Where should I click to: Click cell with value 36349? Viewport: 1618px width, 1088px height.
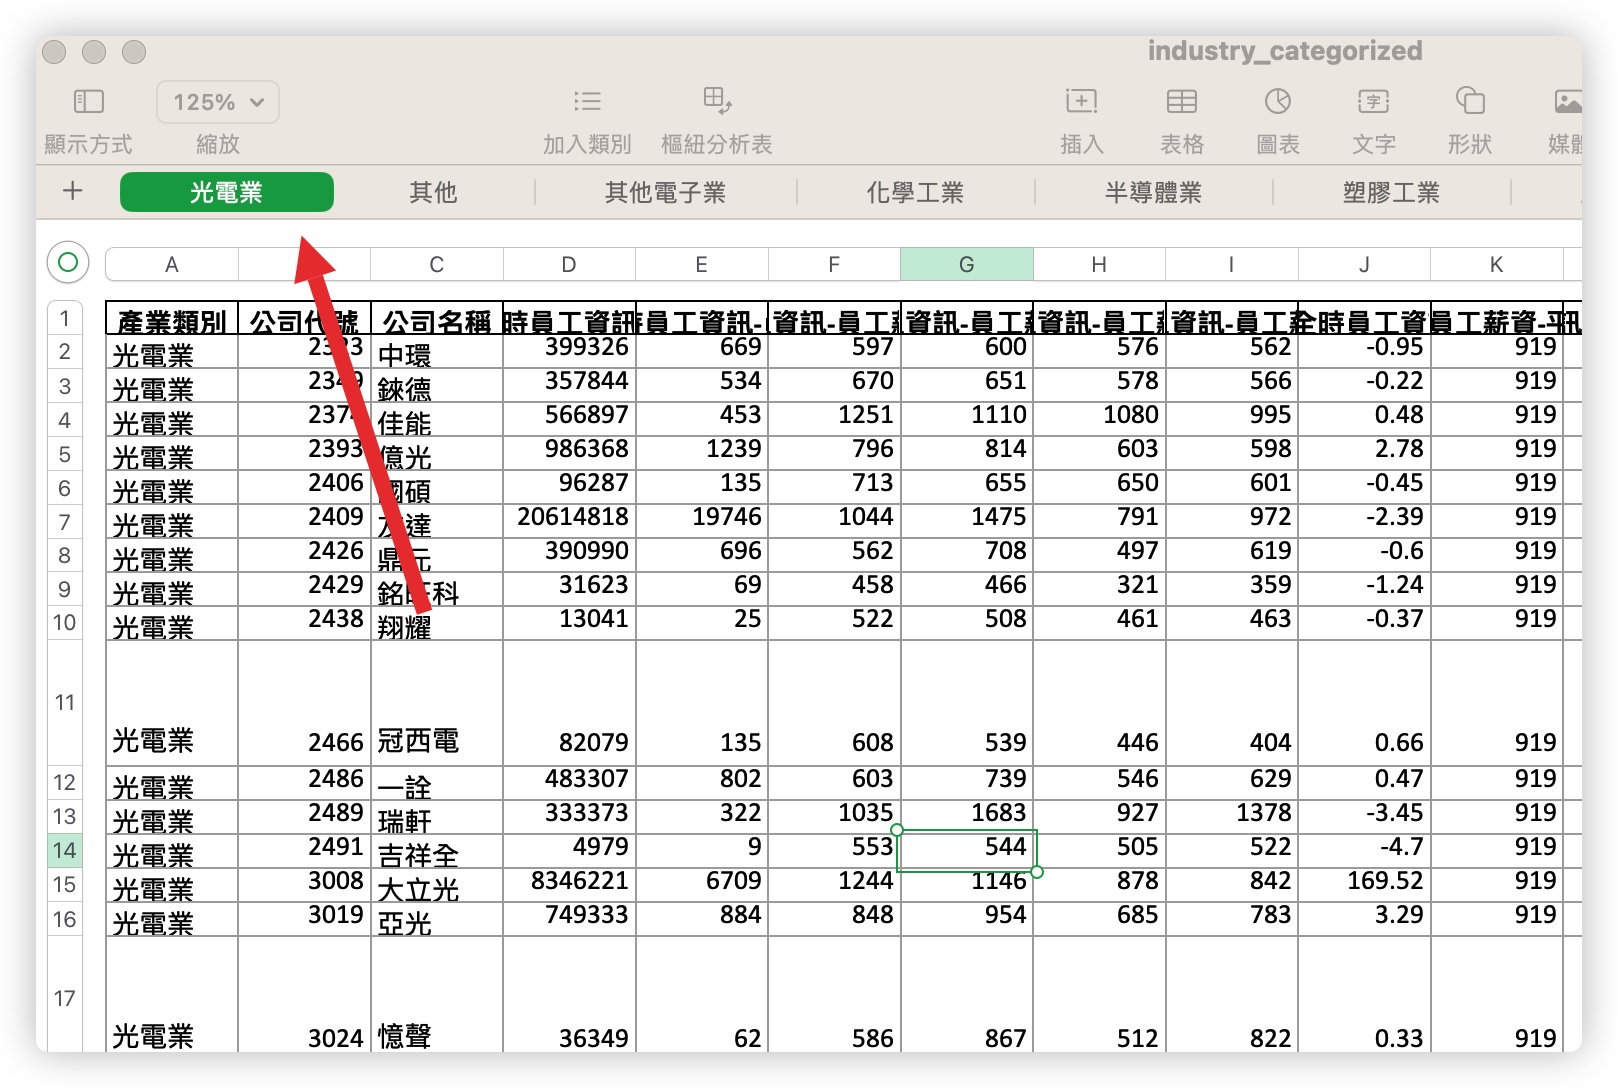click(x=570, y=995)
